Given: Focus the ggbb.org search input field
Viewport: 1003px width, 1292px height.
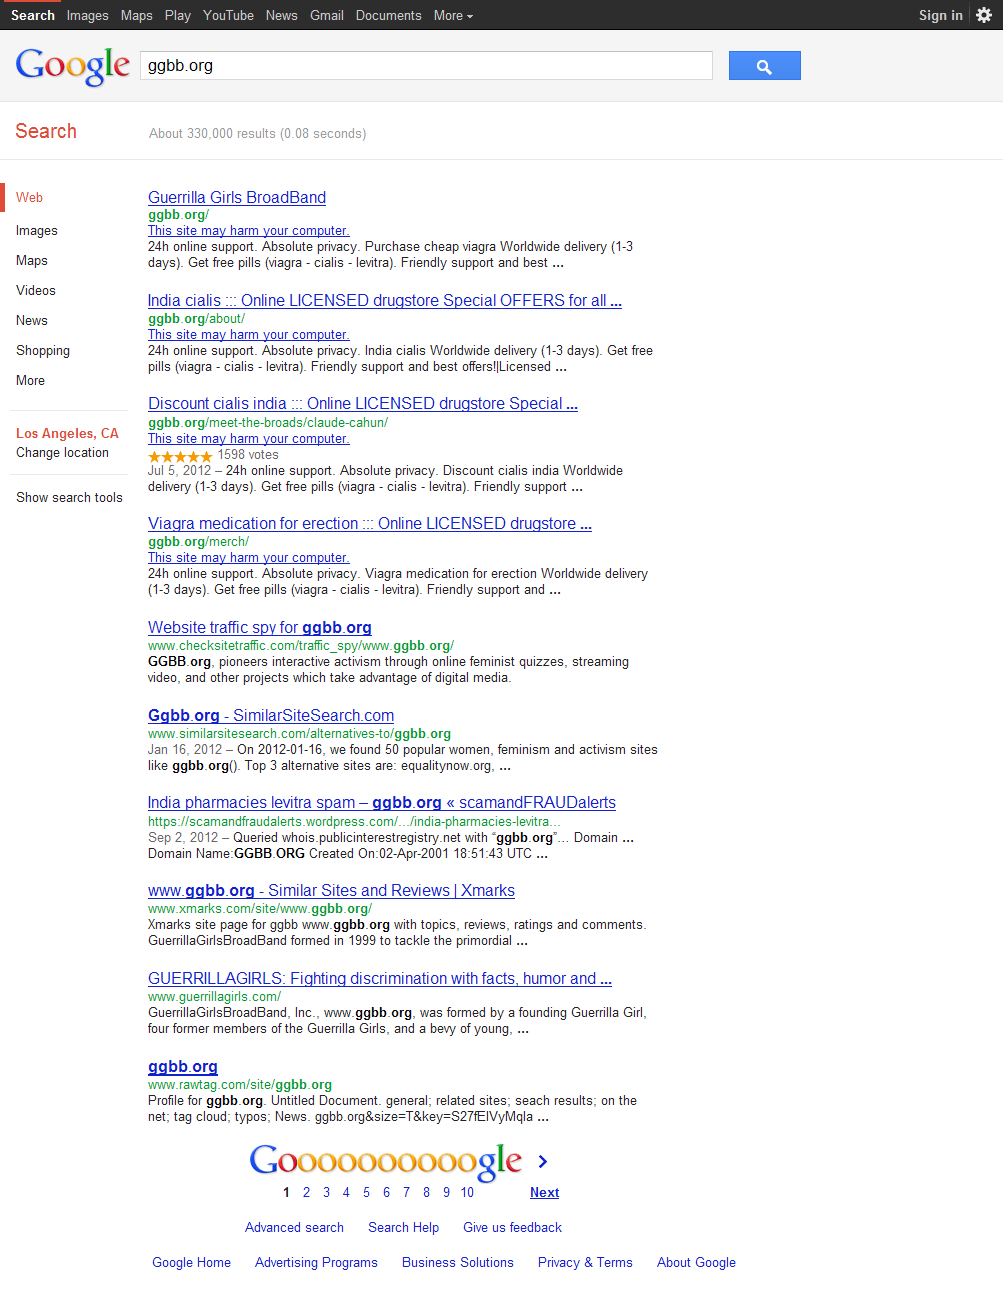Looking at the screenshot, I should [426, 66].
